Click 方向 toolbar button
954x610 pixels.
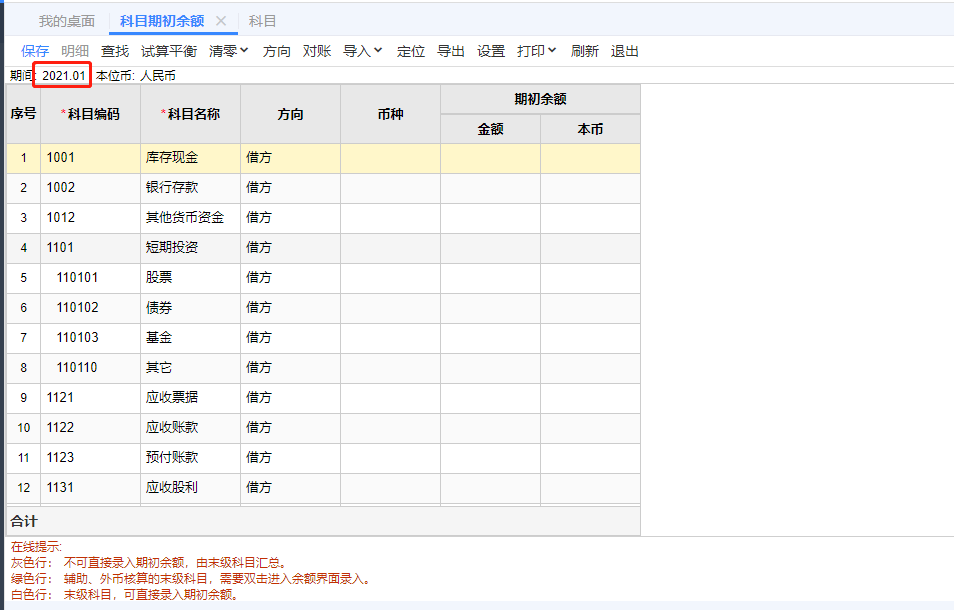coord(277,51)
